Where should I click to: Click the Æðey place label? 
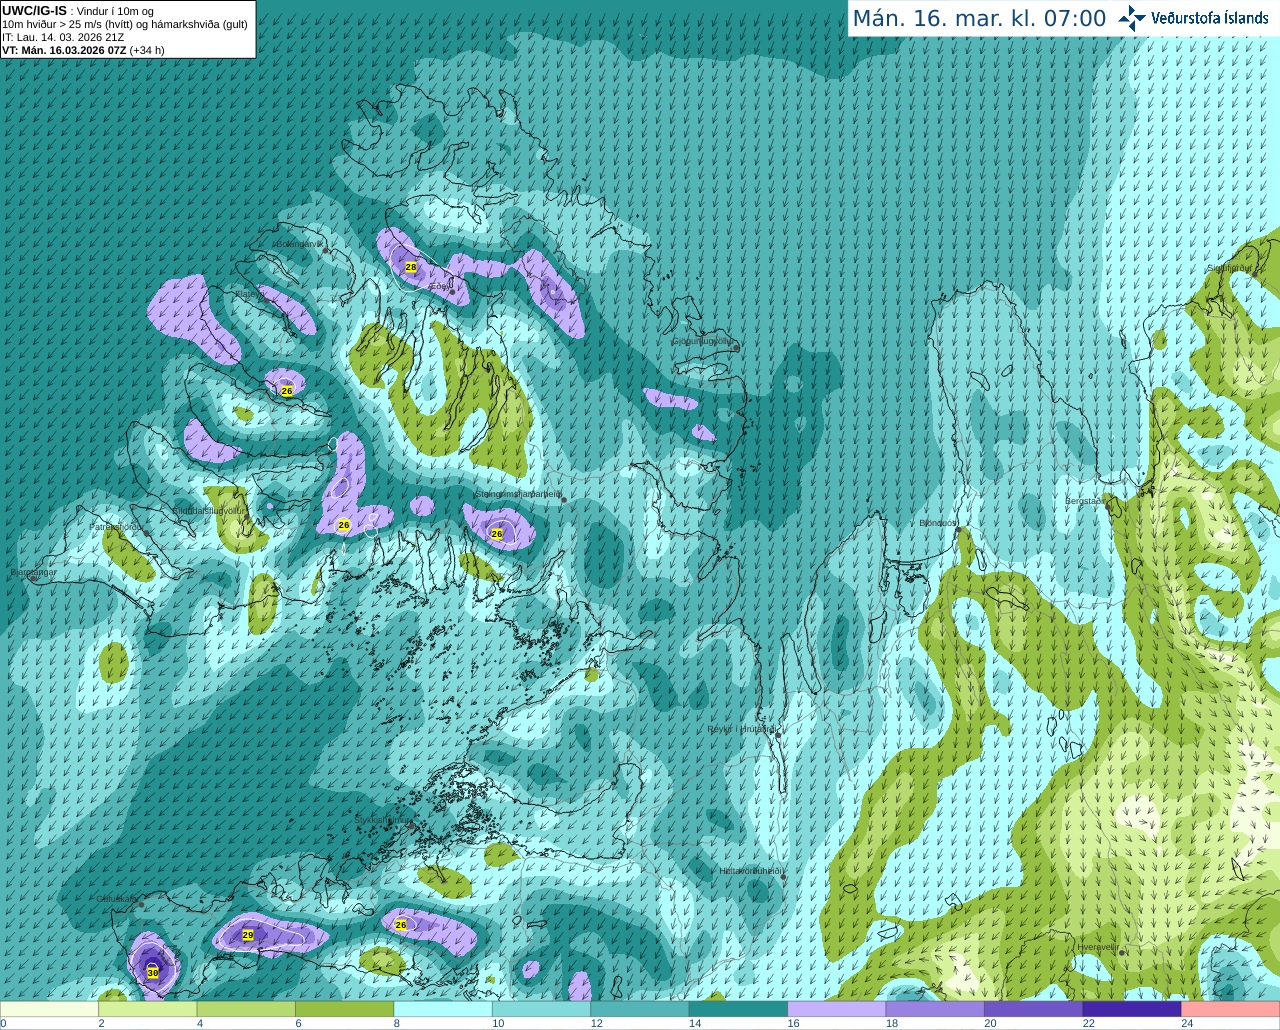(x=439, y=286)
